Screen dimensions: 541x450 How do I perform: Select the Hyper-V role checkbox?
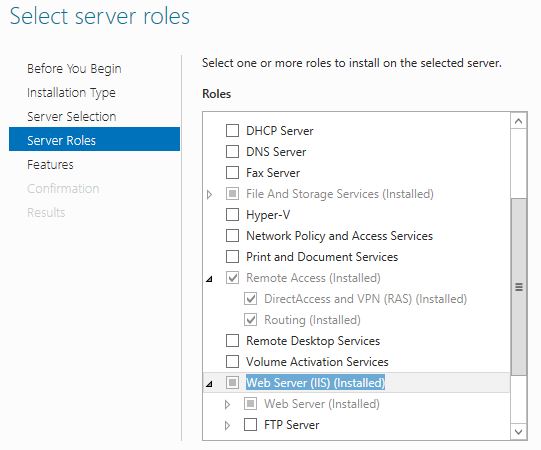click(x=232, y=215)
